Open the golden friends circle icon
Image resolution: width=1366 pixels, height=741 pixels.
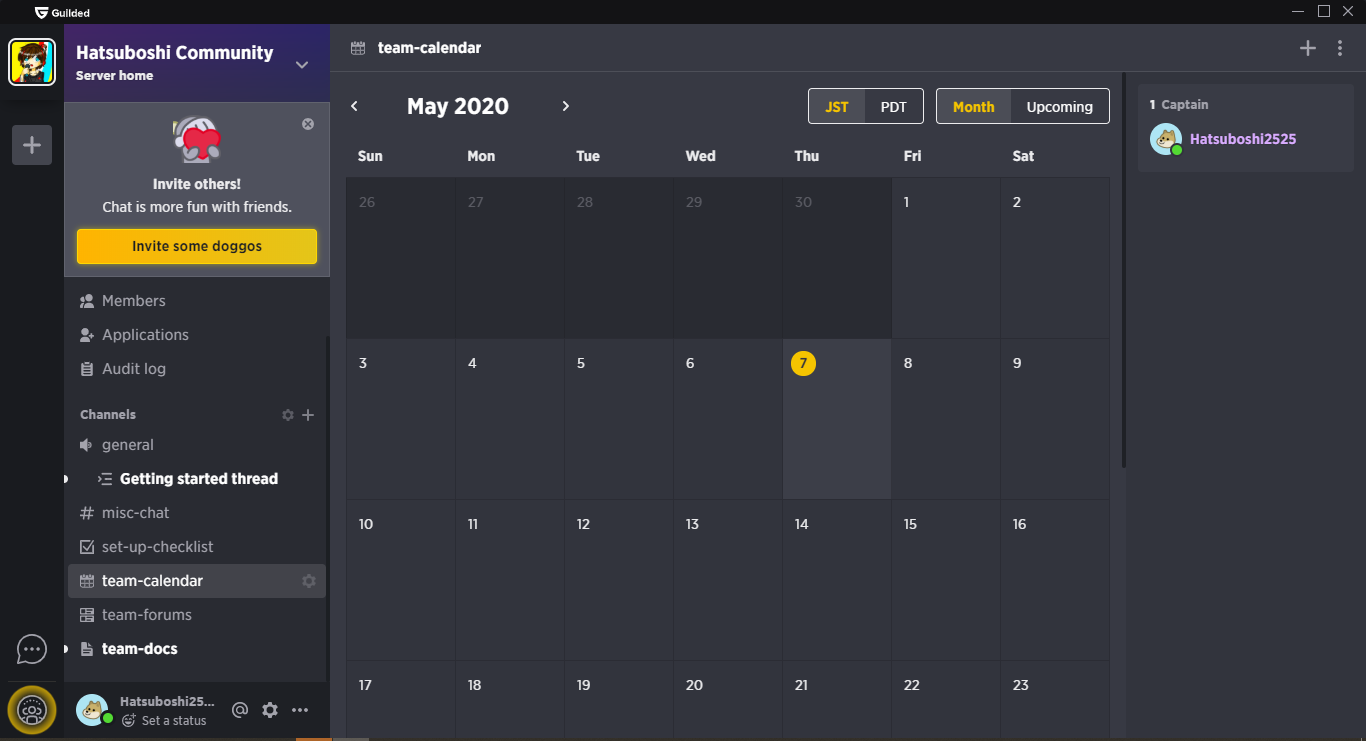(32, 710)
